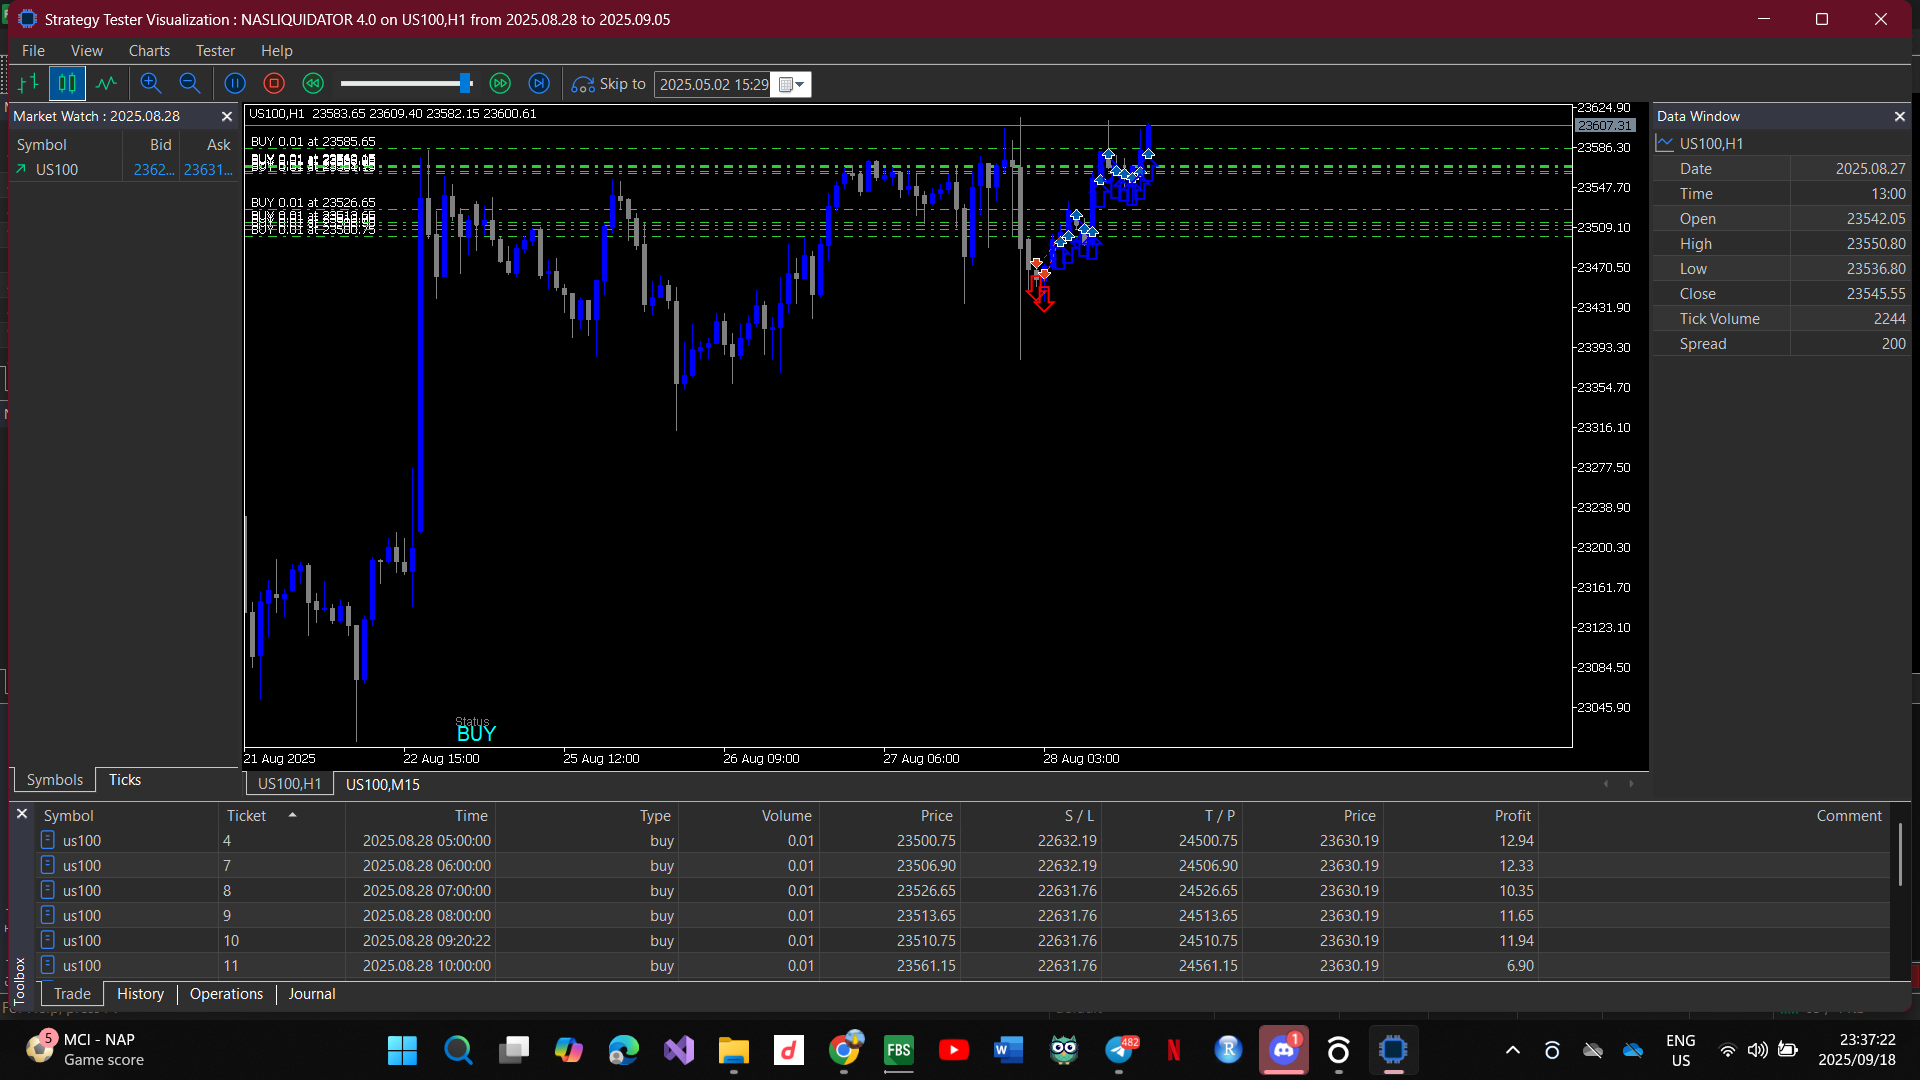Click order icon of ticket 8
Image resolution: width=1920 pixels, height=1080 pixels.
coord(47,890)
